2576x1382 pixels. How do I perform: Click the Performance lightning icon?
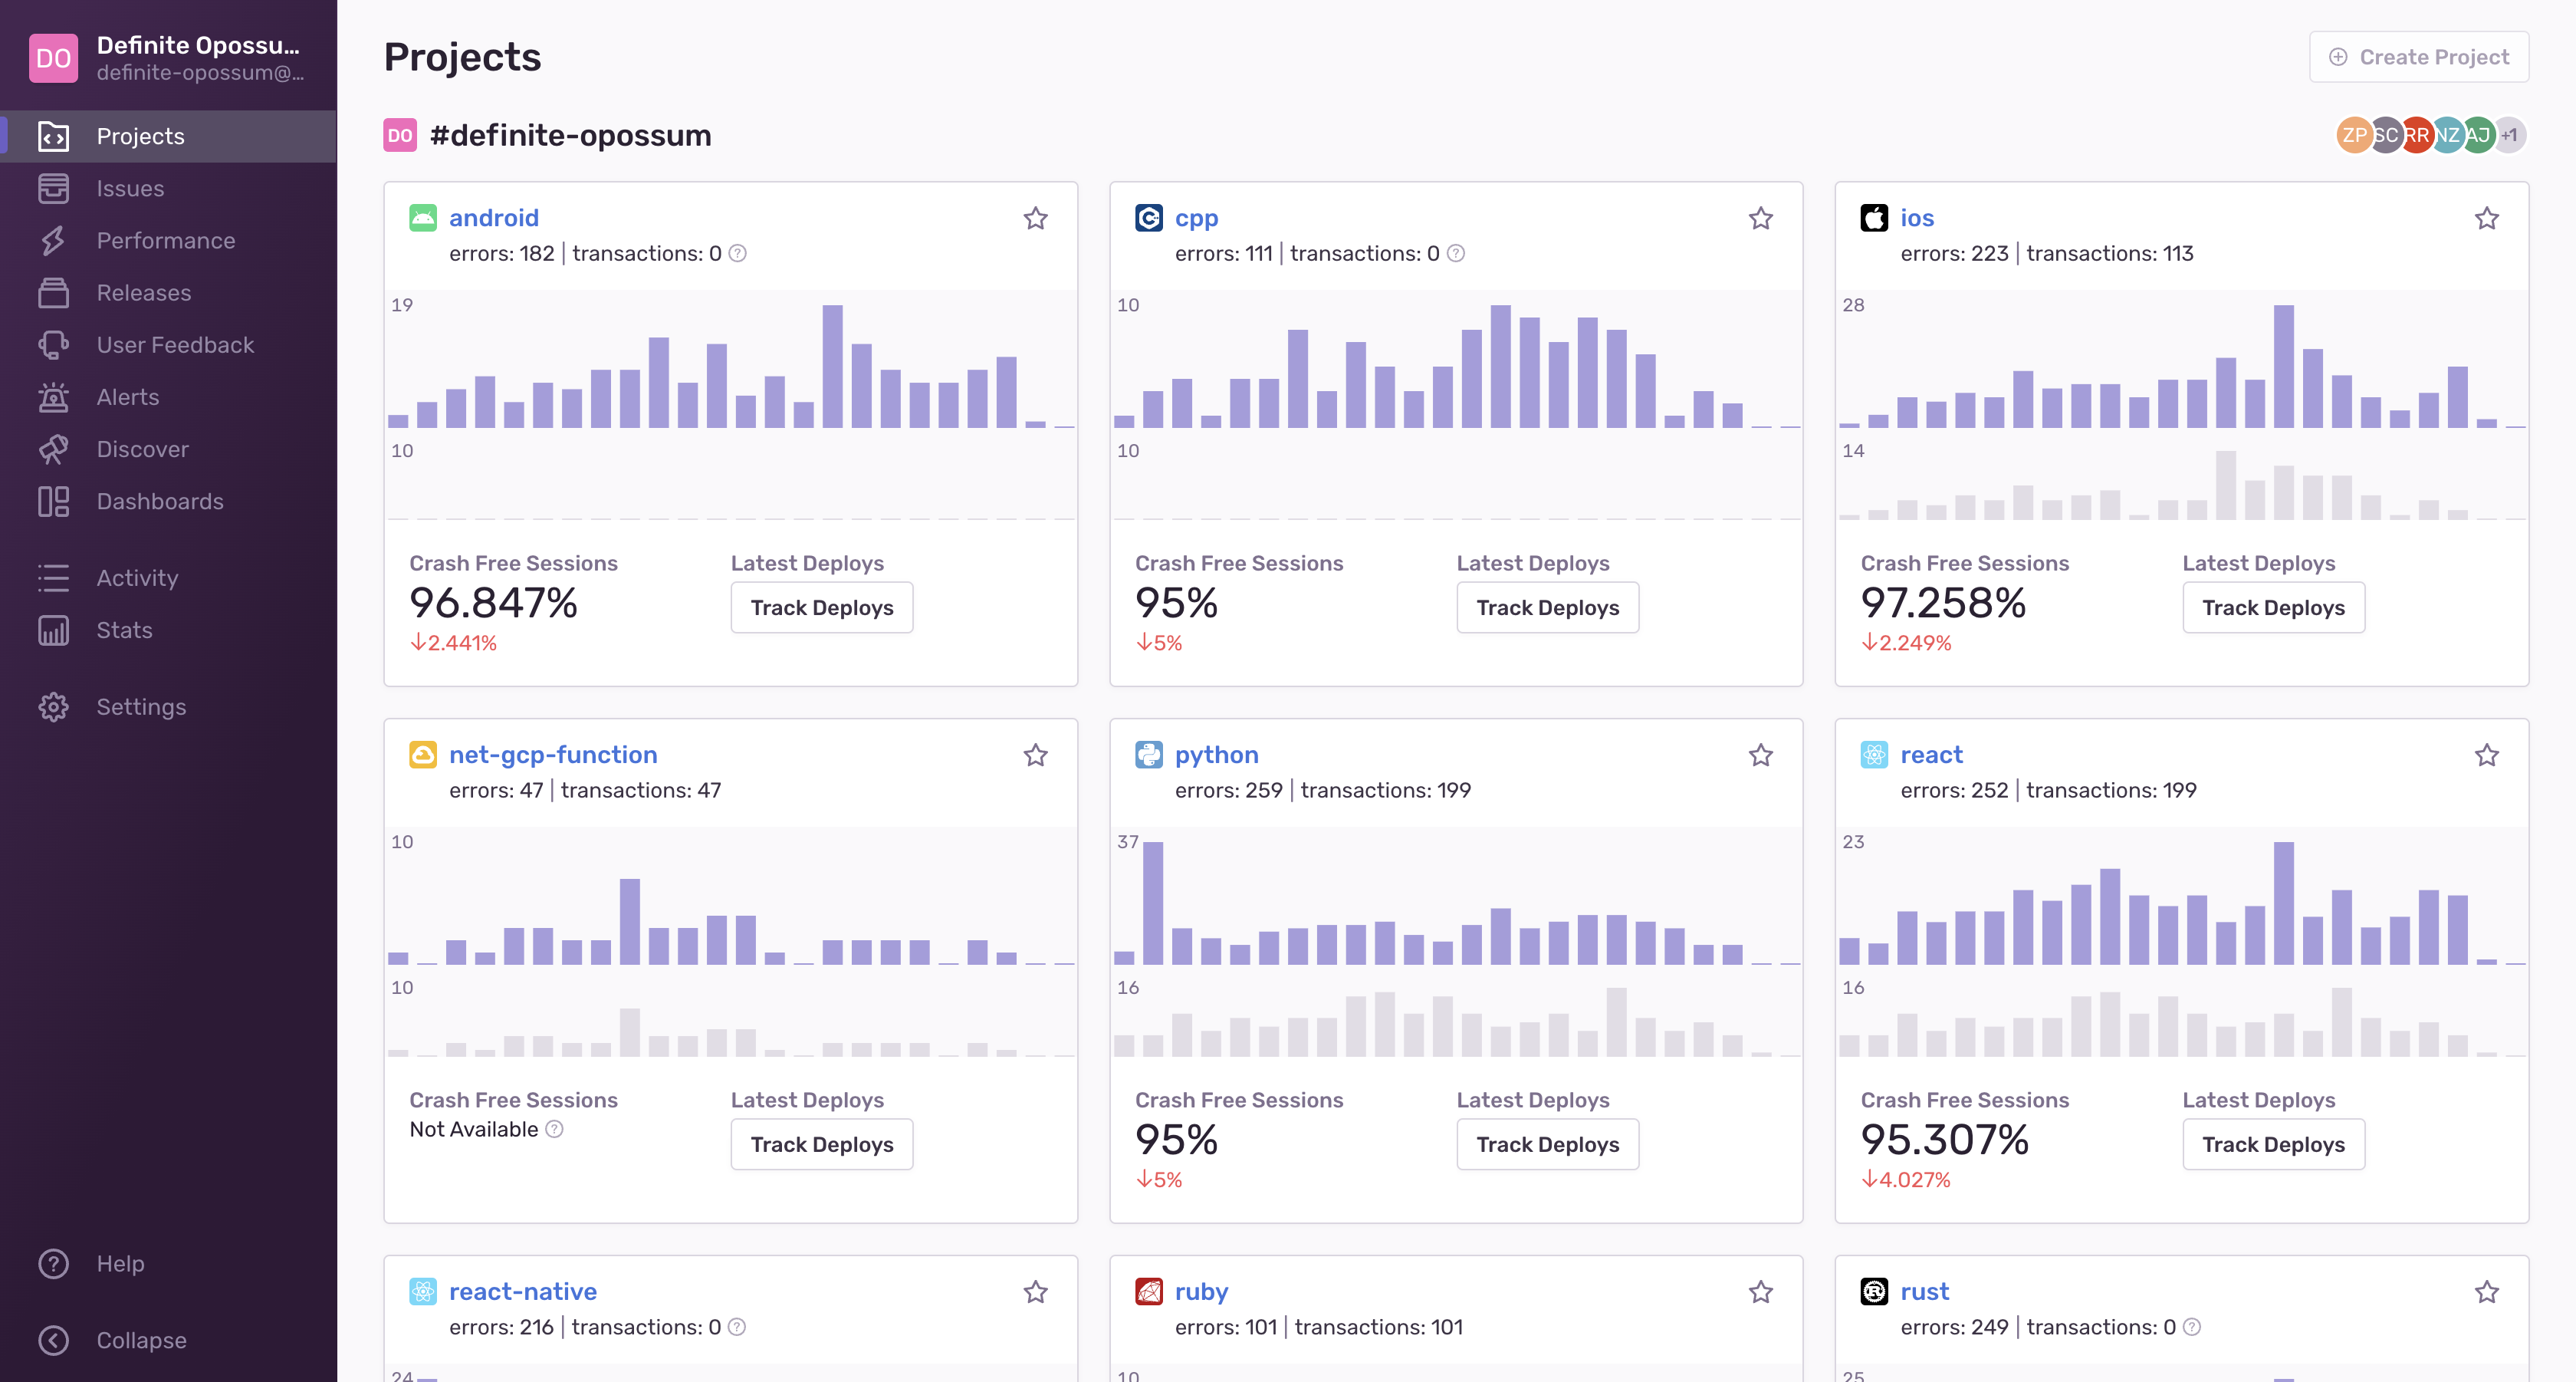coord(53,240)
